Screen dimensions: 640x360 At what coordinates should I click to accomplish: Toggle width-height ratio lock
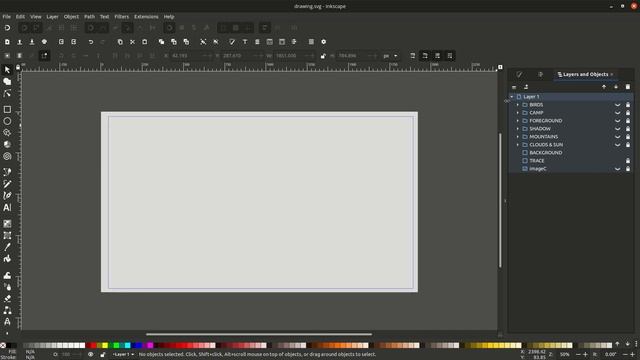(x=323, y=56)
